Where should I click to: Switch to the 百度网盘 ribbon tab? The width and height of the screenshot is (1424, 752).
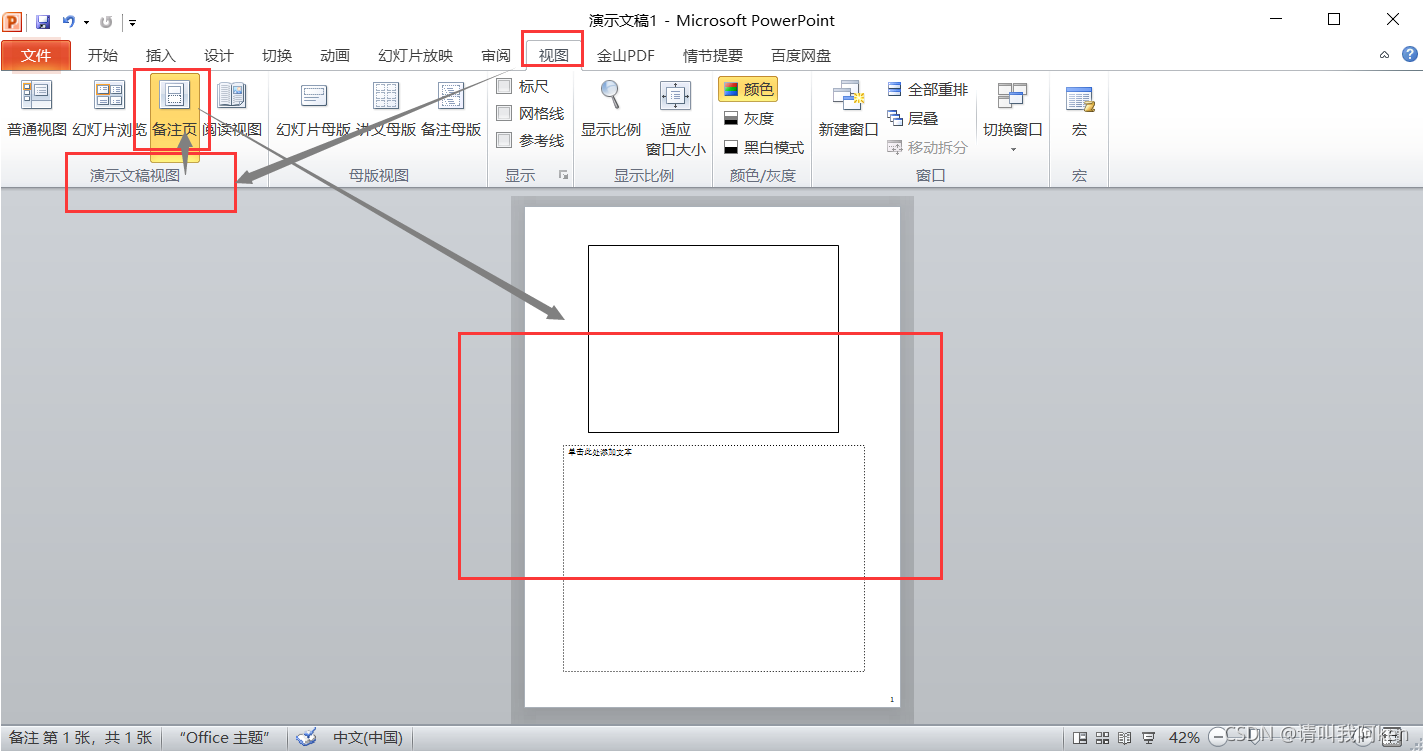tap(801, 56)
